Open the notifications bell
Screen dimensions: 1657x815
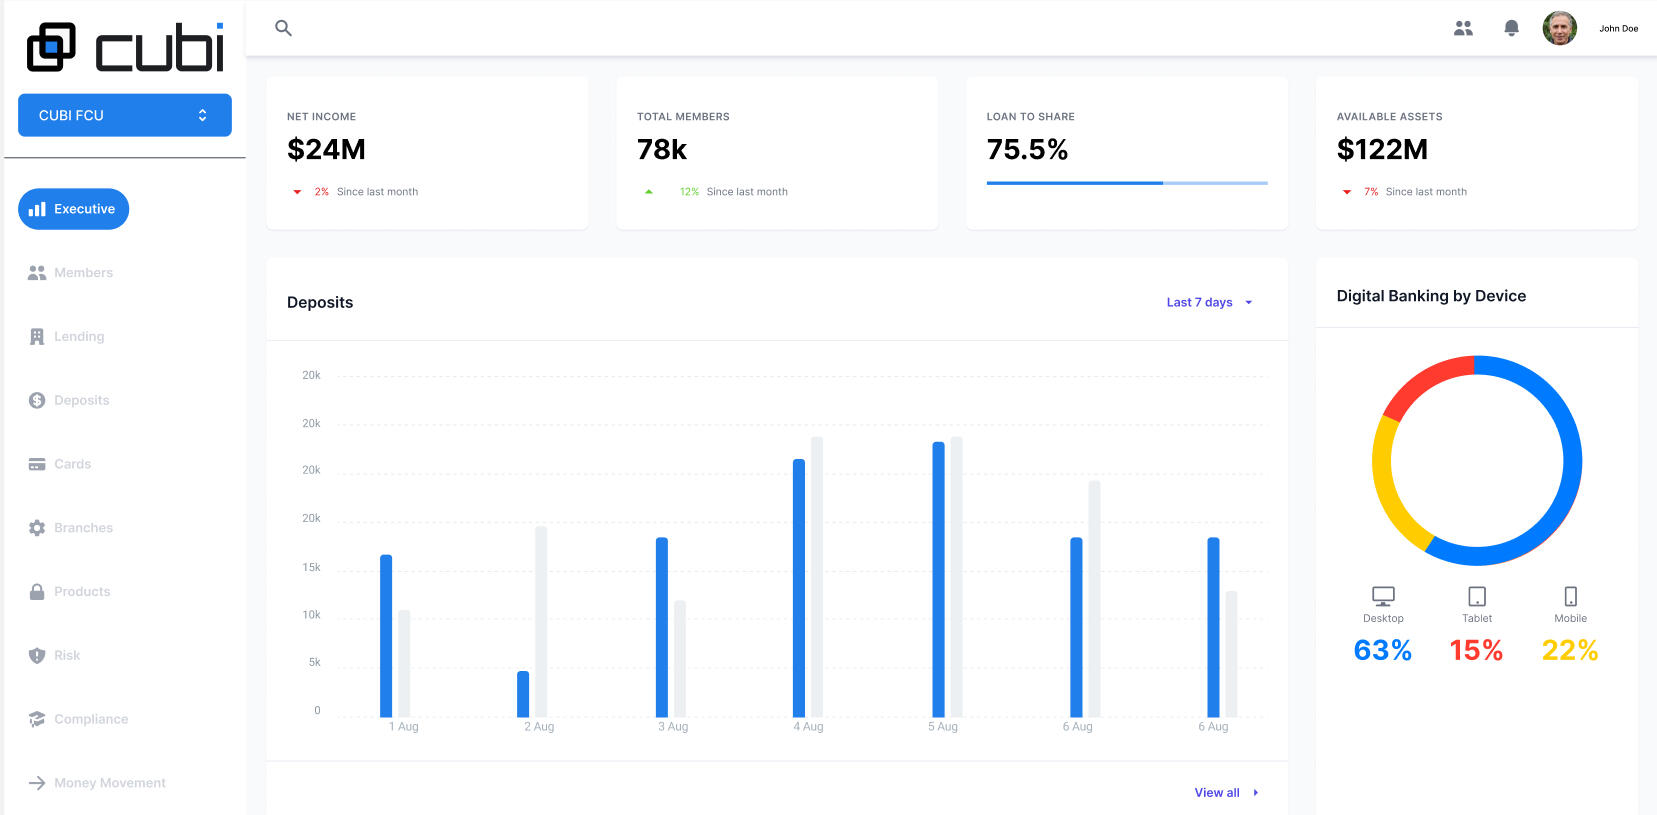(1511, 28)
